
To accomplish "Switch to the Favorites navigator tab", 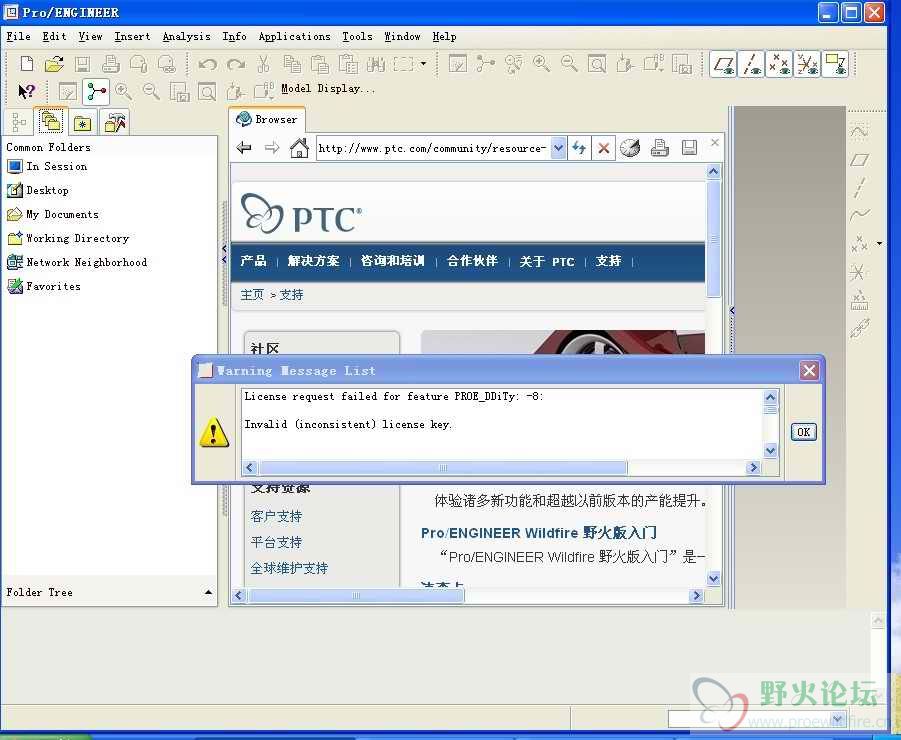I will click(83, 122).
